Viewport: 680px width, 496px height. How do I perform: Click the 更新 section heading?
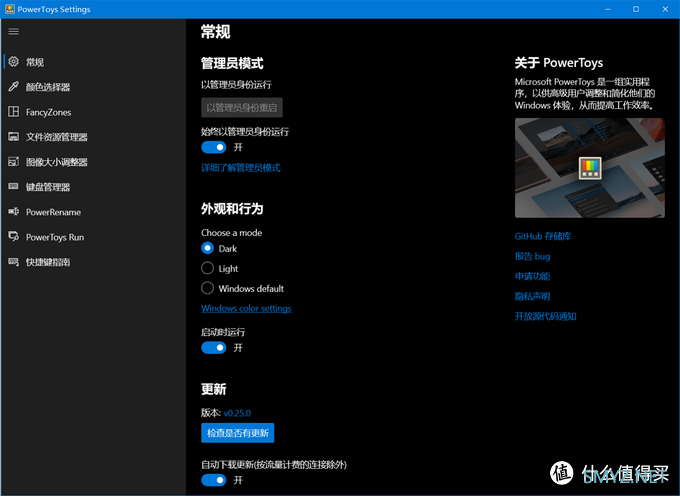213,389
